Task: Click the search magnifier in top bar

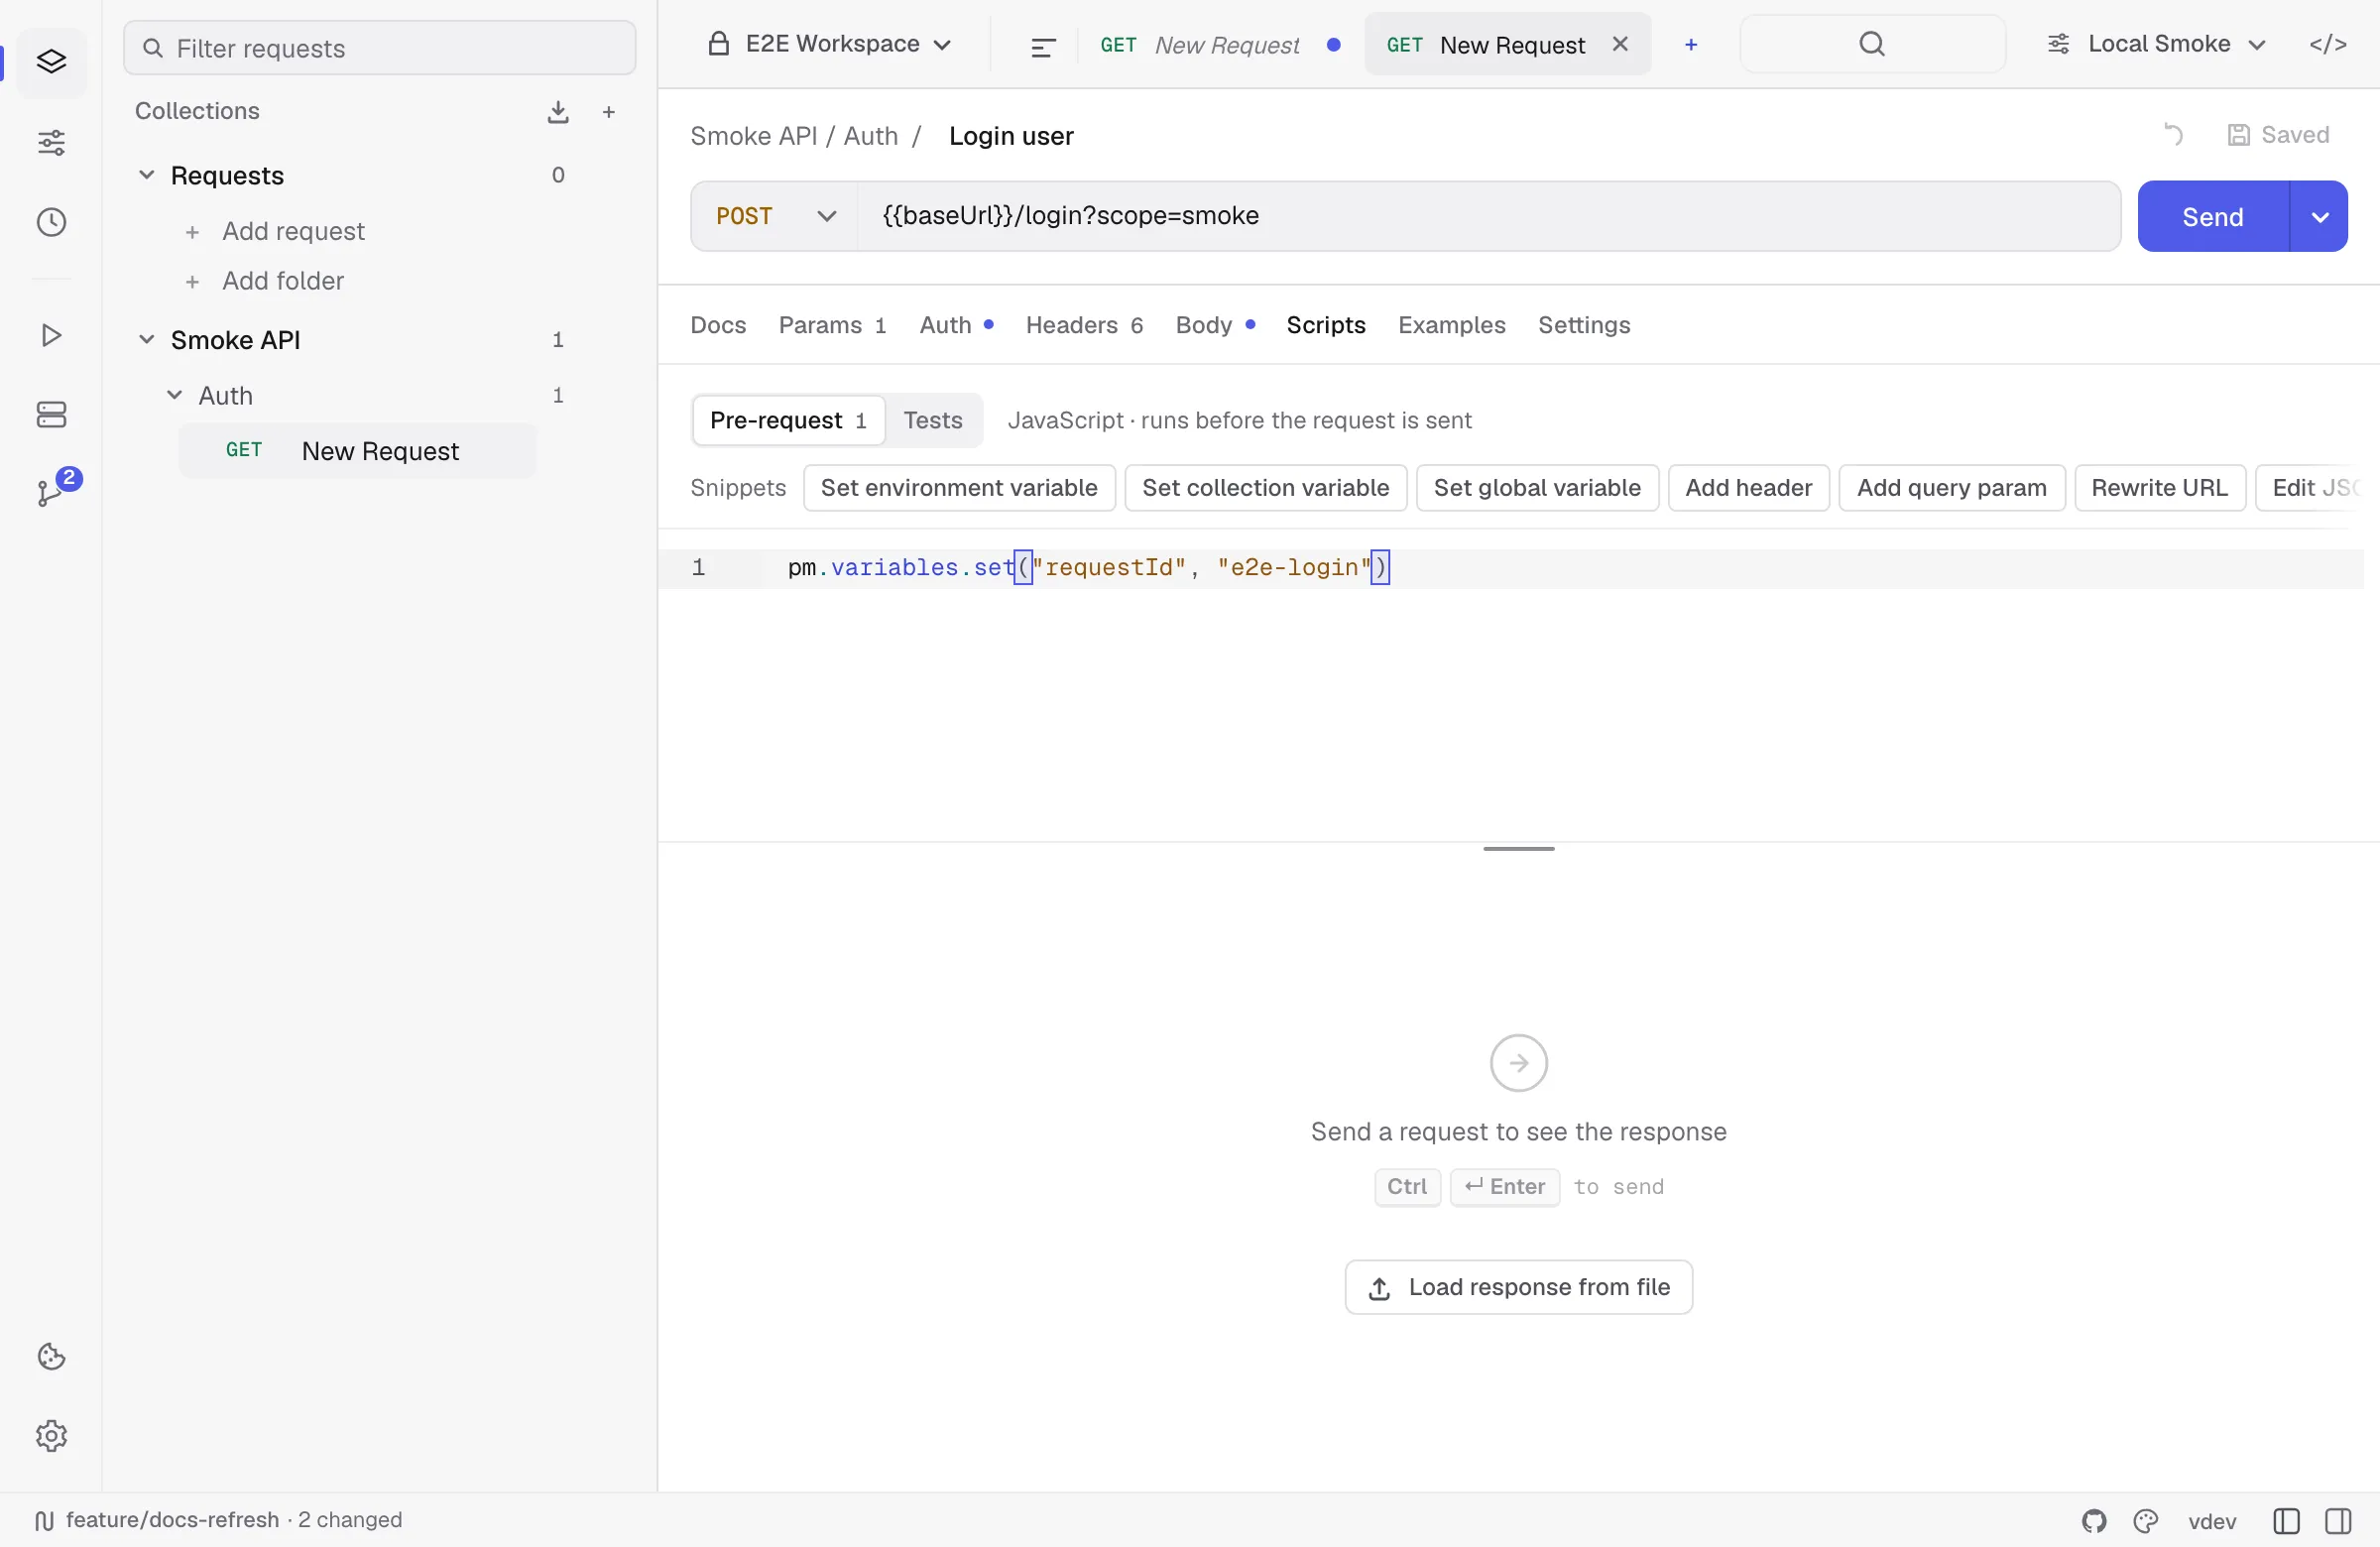Action: (1872, 44)
